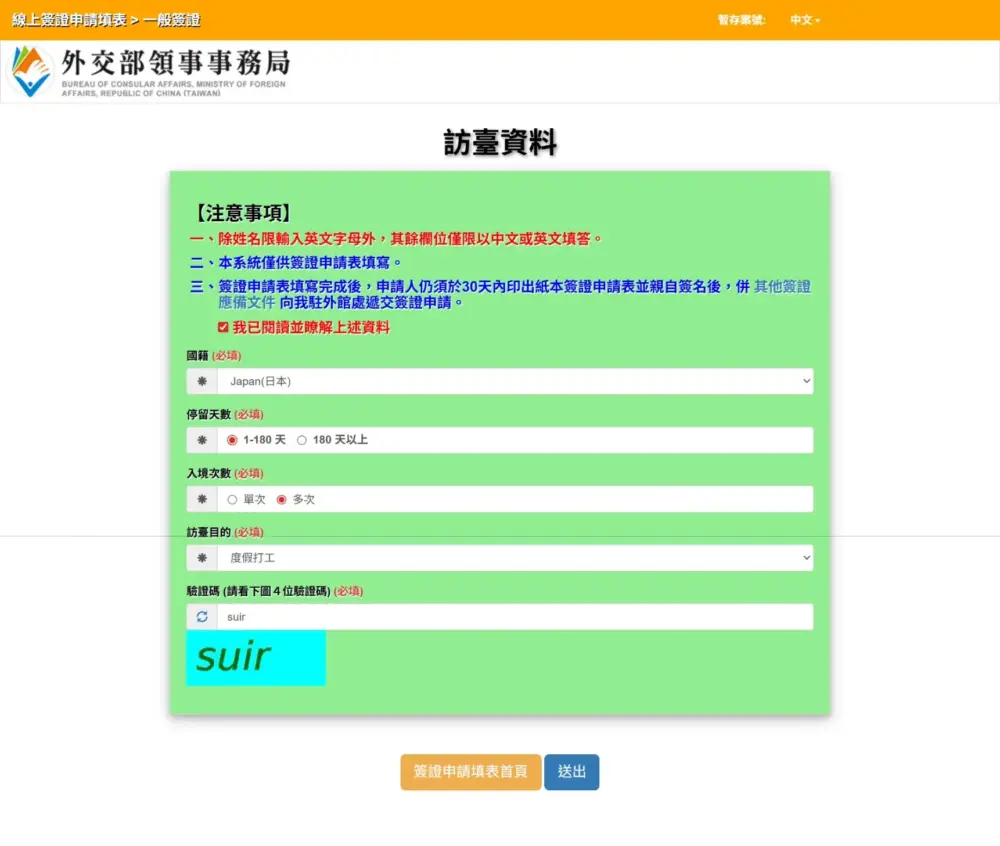The width and height of the screenshot is (1000, 846).
Task: Choose 單次 entry option
Action: pyautogui.click(x=232, y=499)
